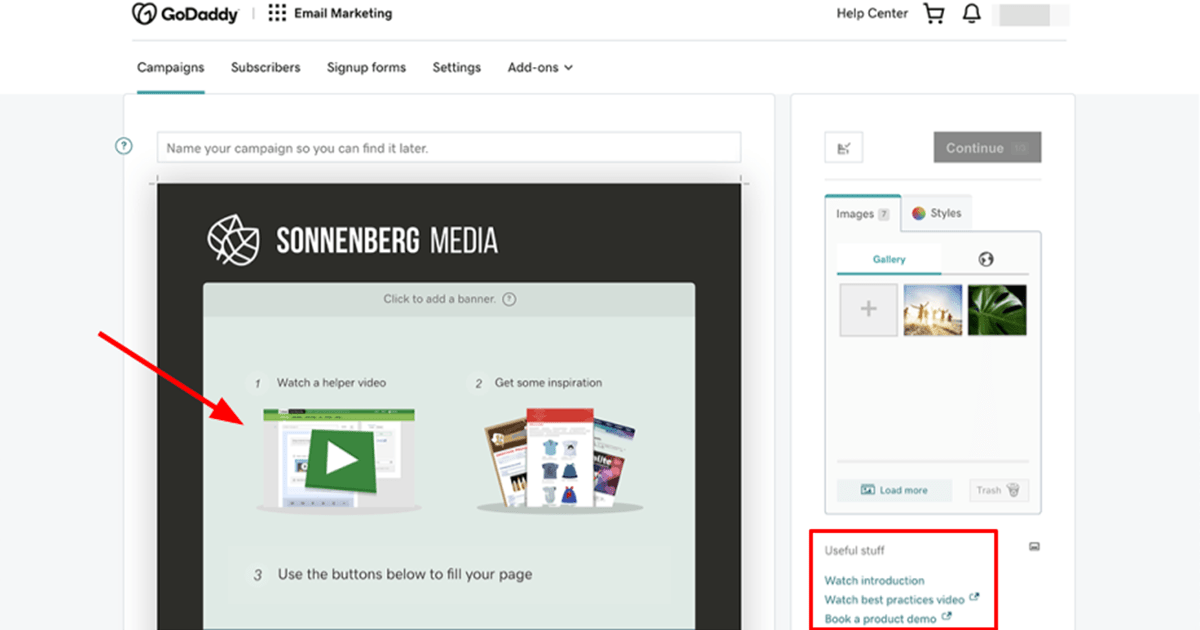Image resolution: width=1200 pixels, height=630 pixels.
Task: Go to the Subscribers tab
Action: tap(265, 68)
